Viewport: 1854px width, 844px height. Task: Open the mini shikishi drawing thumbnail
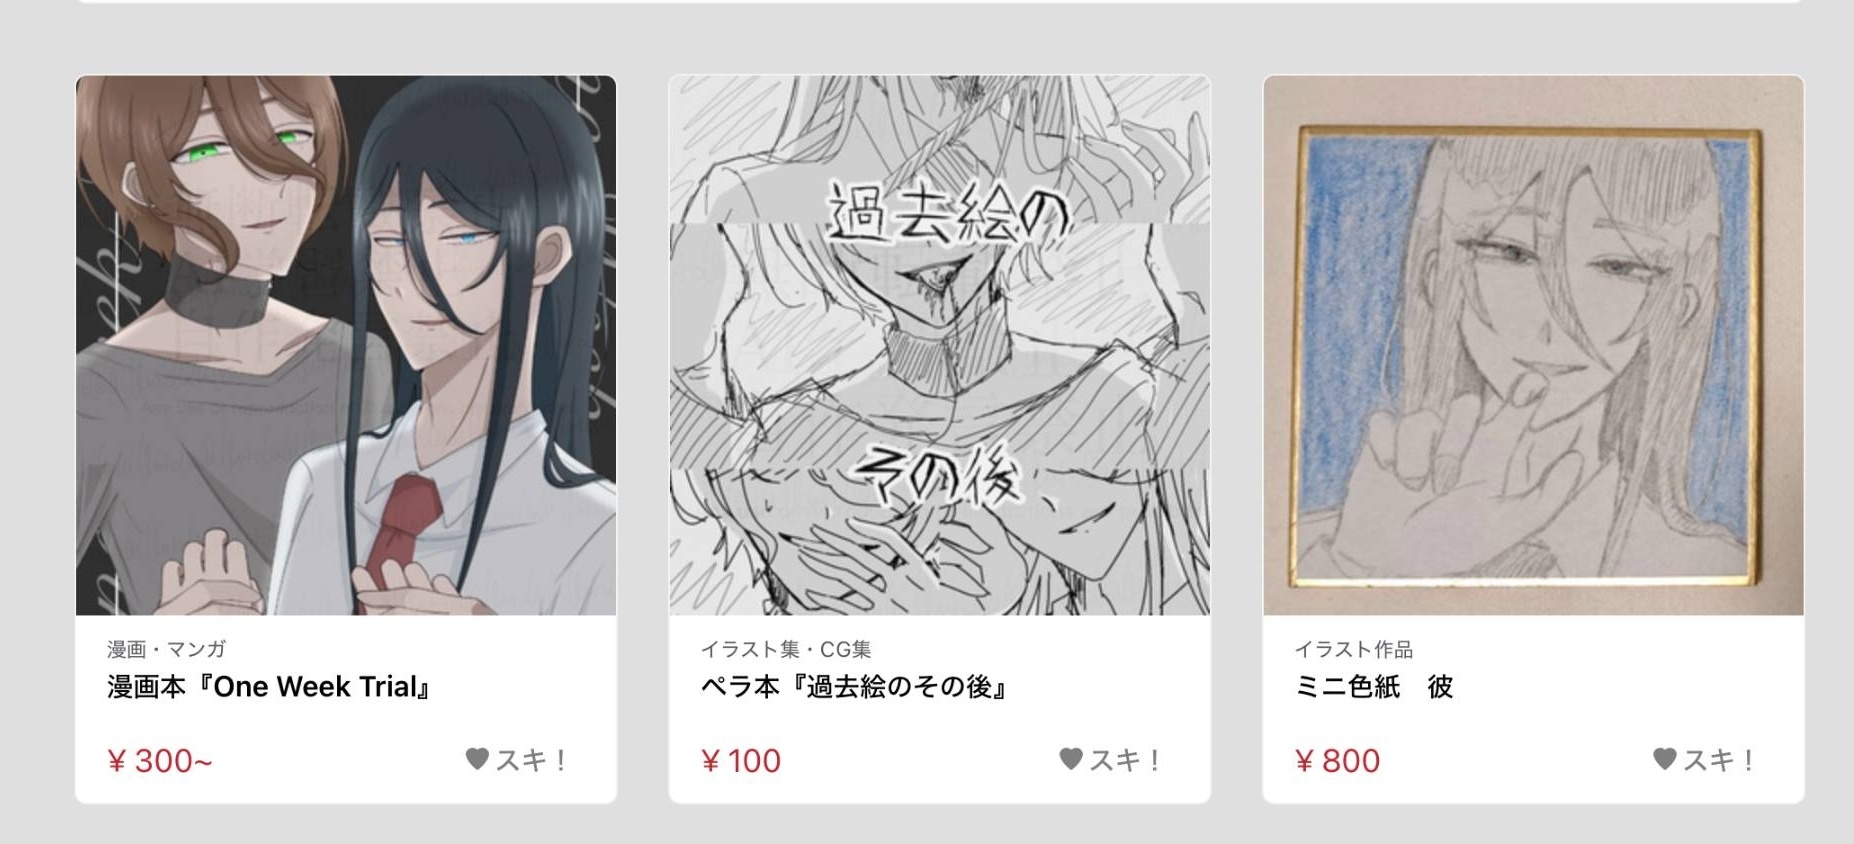1533,345
